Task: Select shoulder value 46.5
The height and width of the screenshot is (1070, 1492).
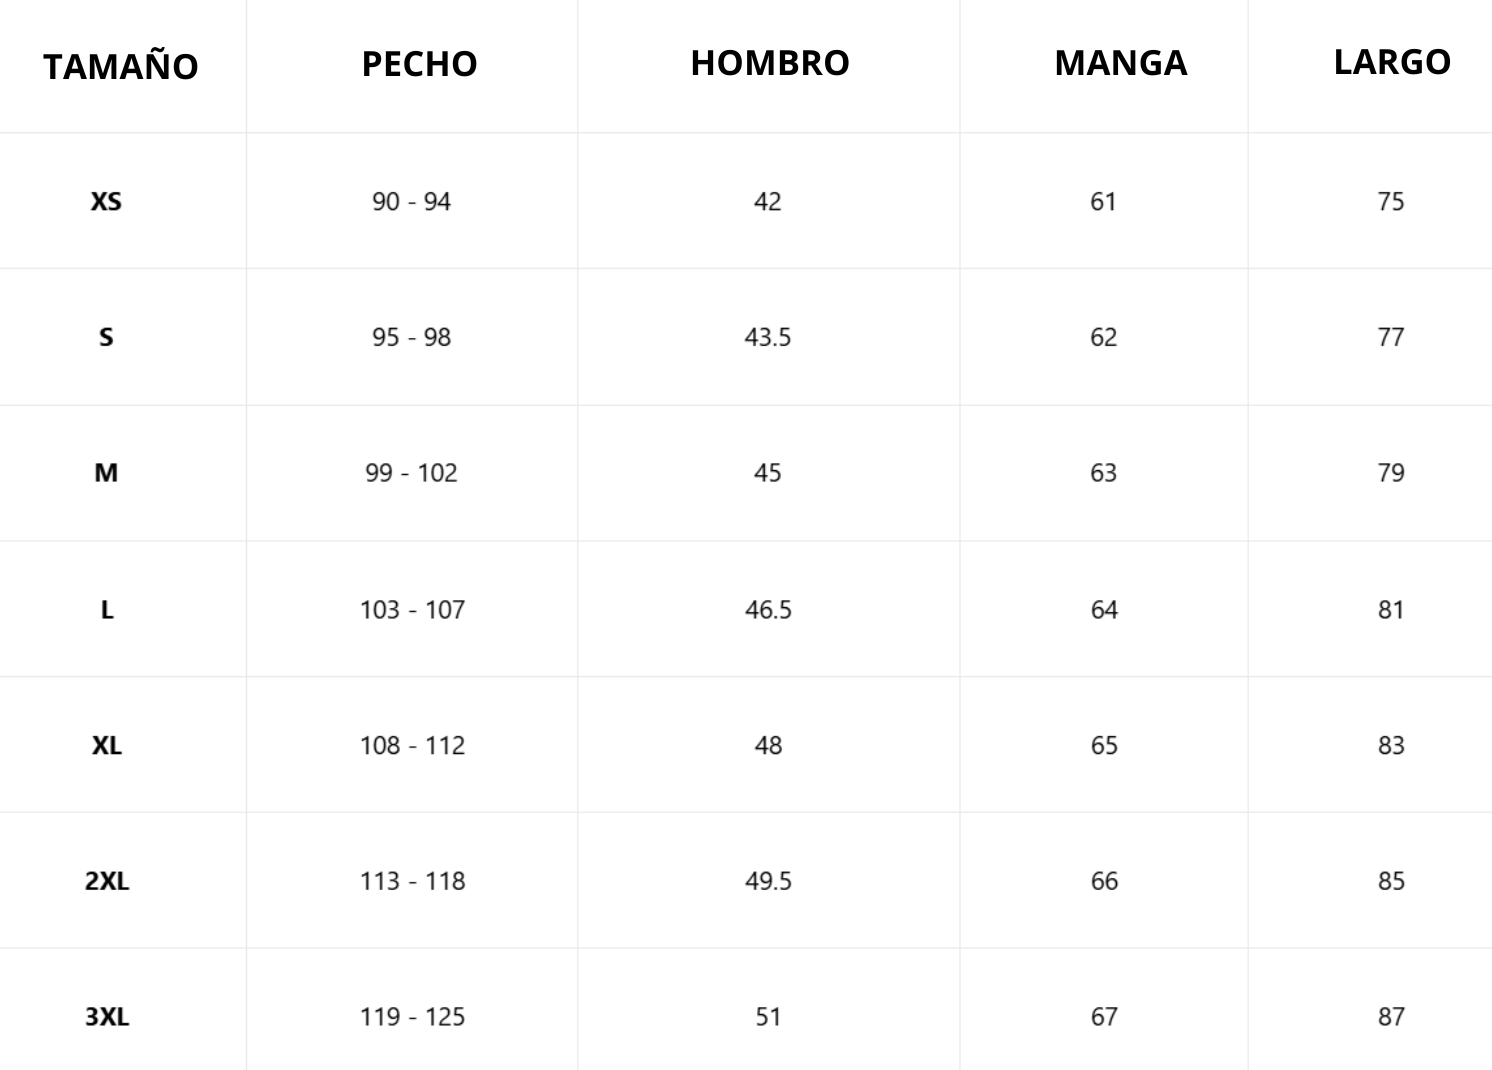Action: tap(768, 609)
